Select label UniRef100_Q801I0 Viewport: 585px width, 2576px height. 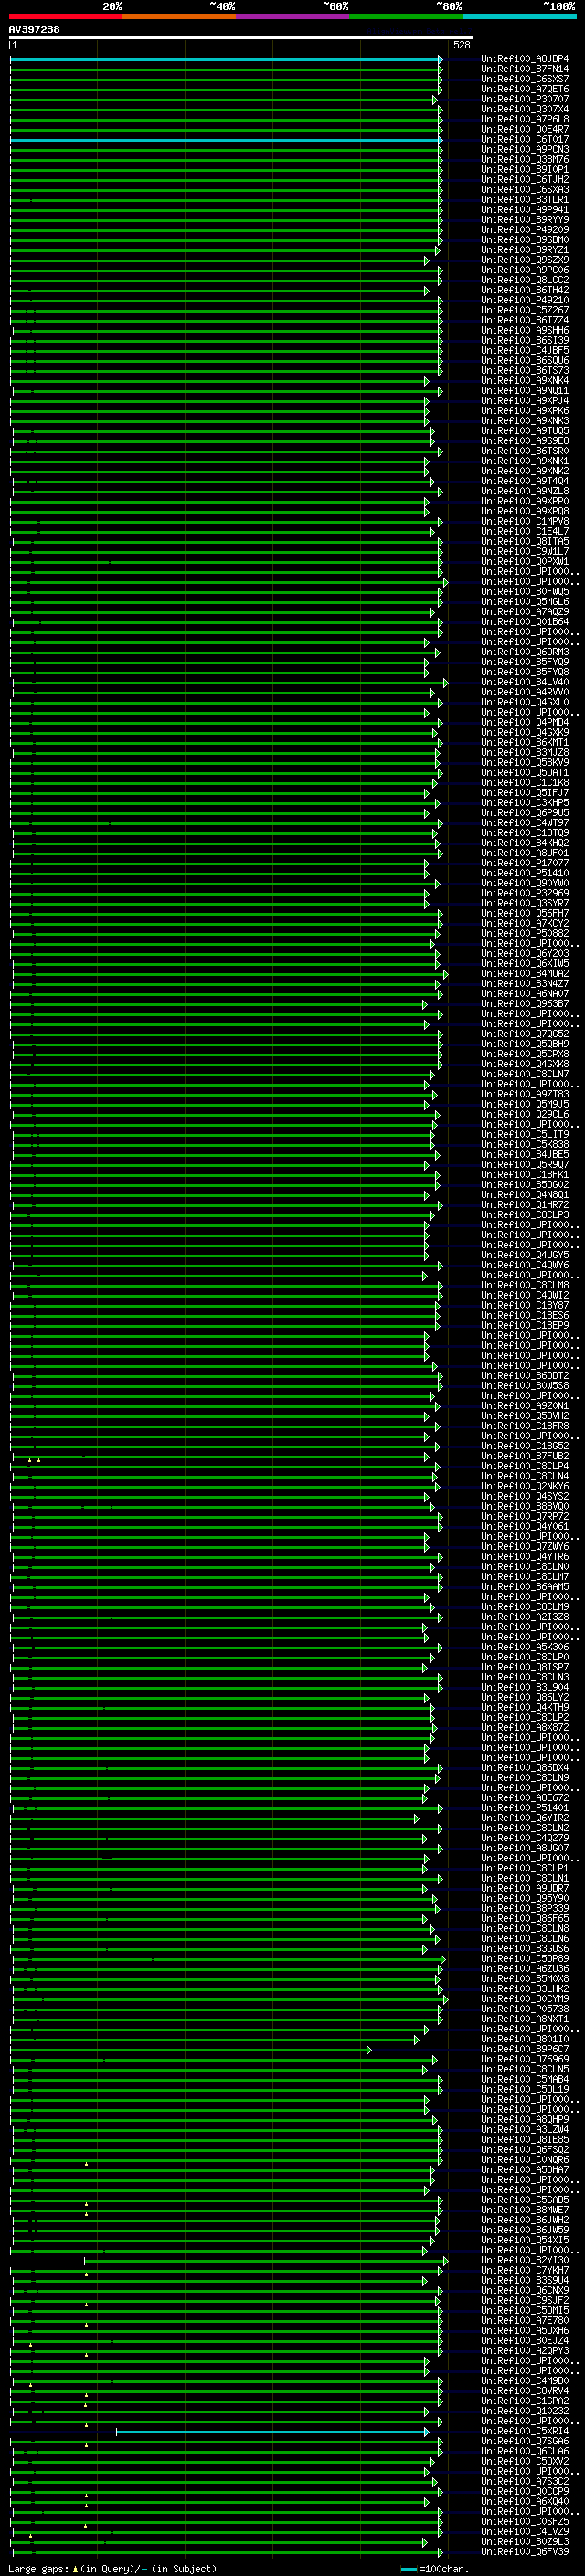(524, 2039)
